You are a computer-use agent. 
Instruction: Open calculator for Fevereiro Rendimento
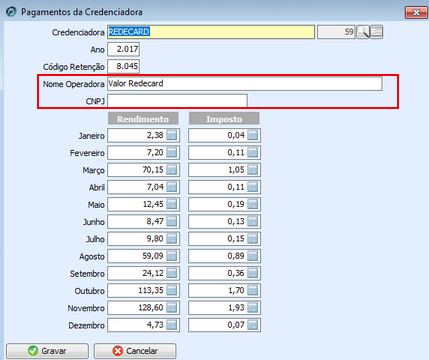pos(171,153)
